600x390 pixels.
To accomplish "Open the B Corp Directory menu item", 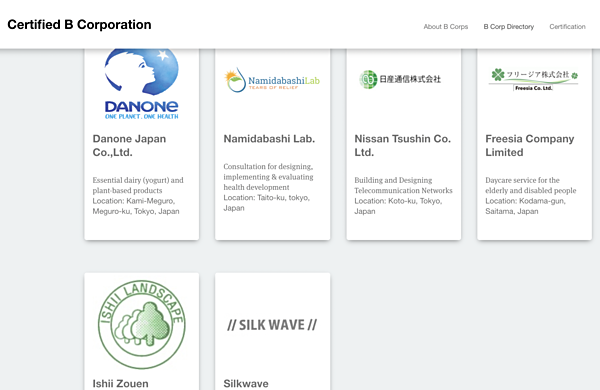I will (x=509, y=26).
